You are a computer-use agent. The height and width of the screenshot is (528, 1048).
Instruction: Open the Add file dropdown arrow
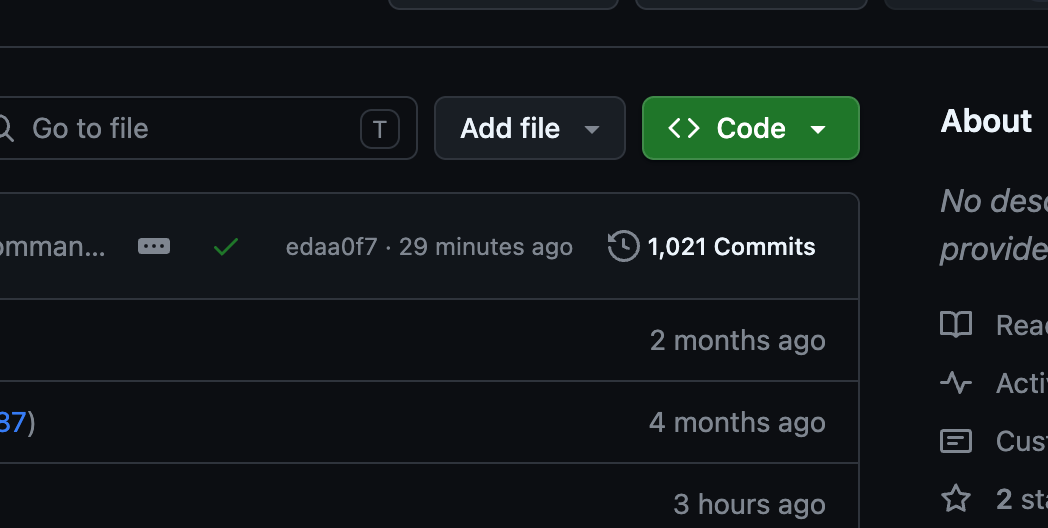(x=592, y=129)
